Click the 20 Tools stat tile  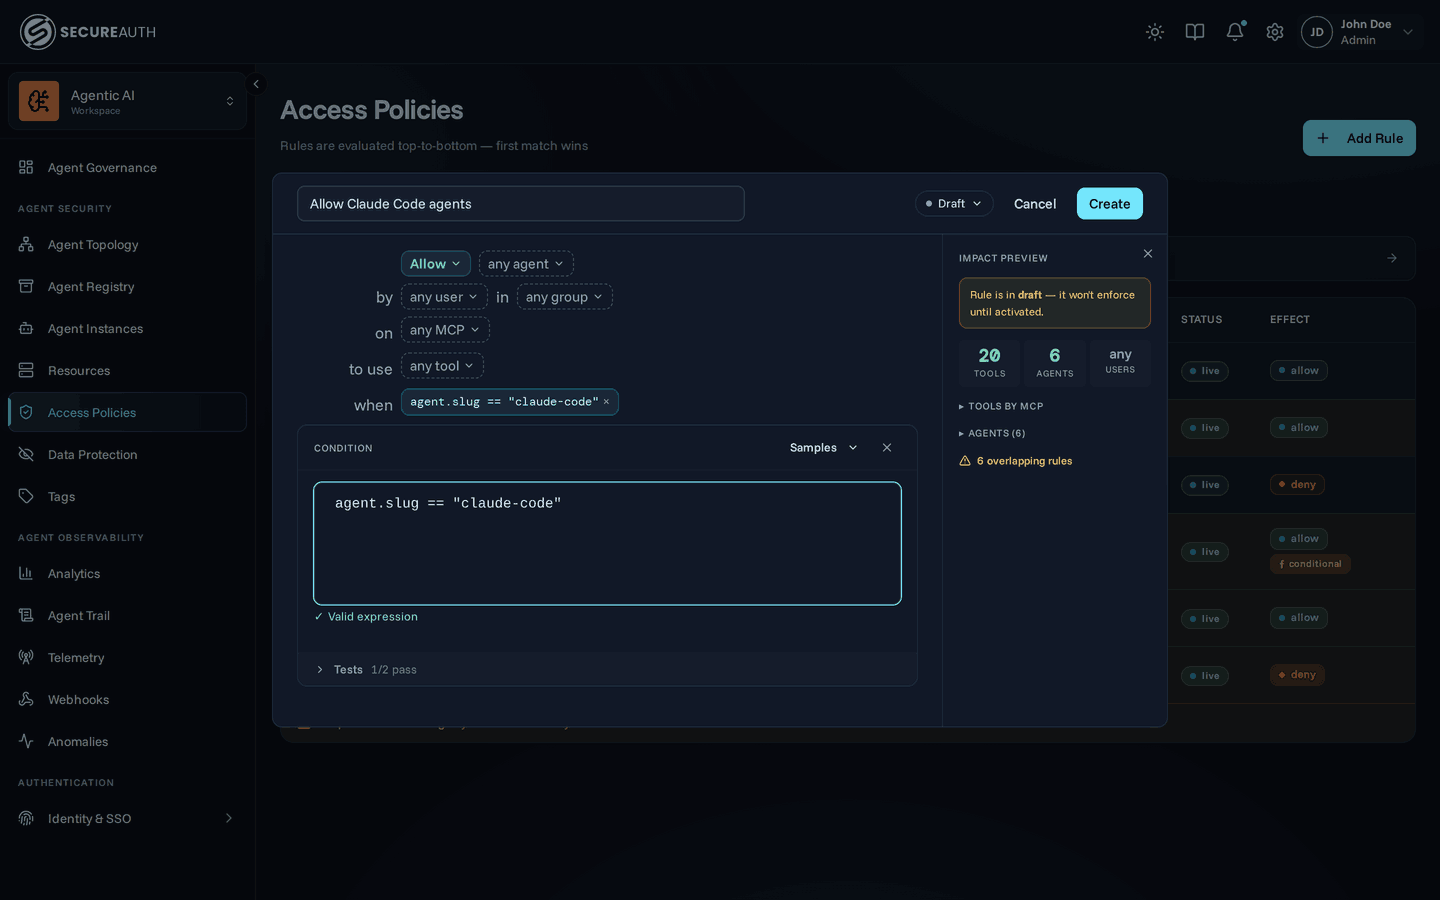tap(990, 363)
